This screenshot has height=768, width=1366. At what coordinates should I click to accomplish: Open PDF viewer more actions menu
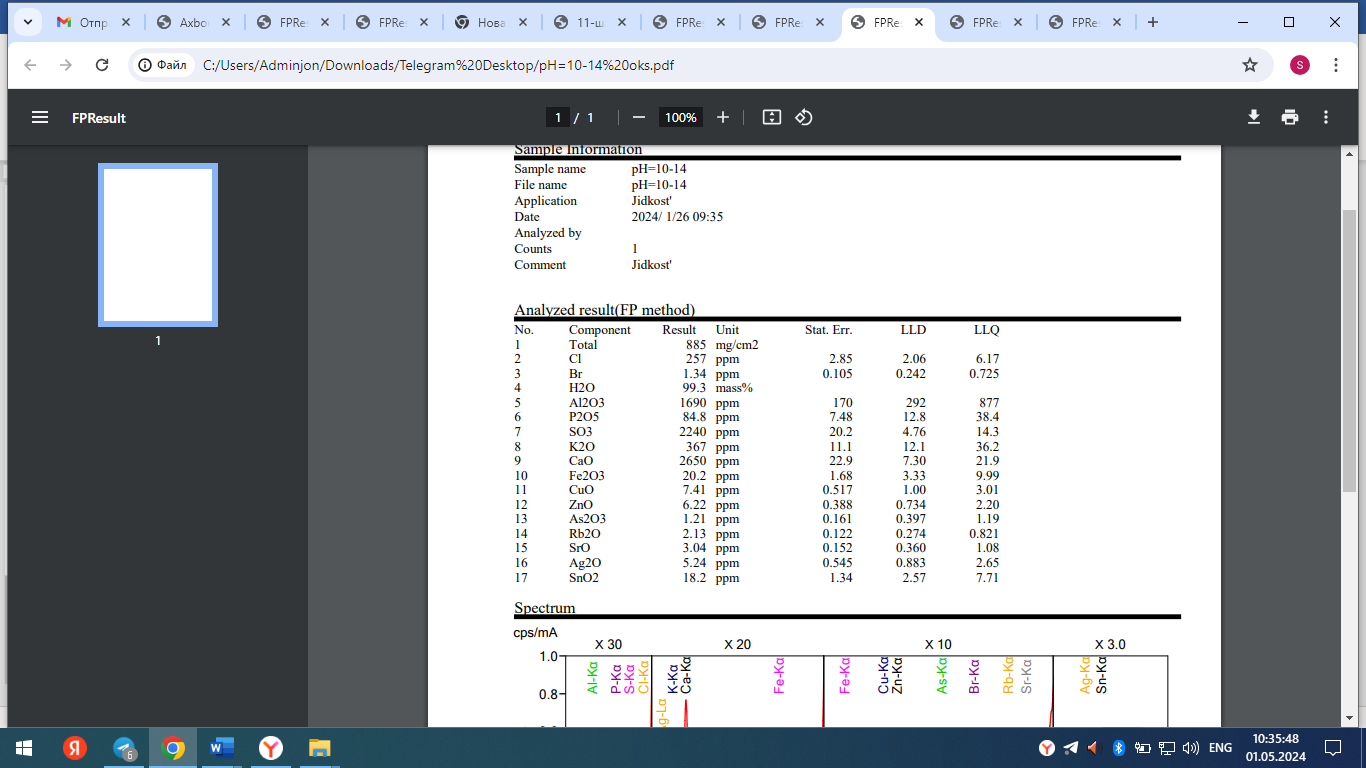(1326, 117)
